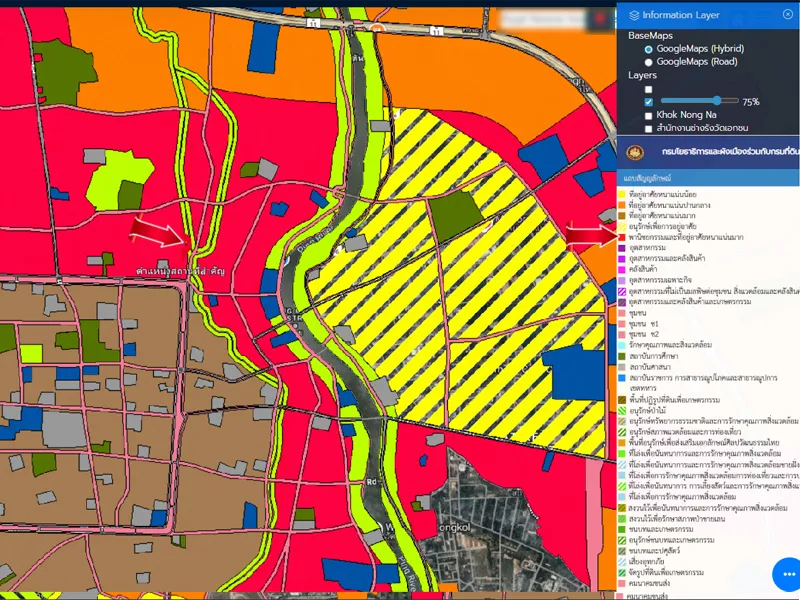The width and height of the screenshot is (800, 600).
Task: Tick the first unlabeled layer checkbox
Action: pyautogui.click(x=649, y=89)
